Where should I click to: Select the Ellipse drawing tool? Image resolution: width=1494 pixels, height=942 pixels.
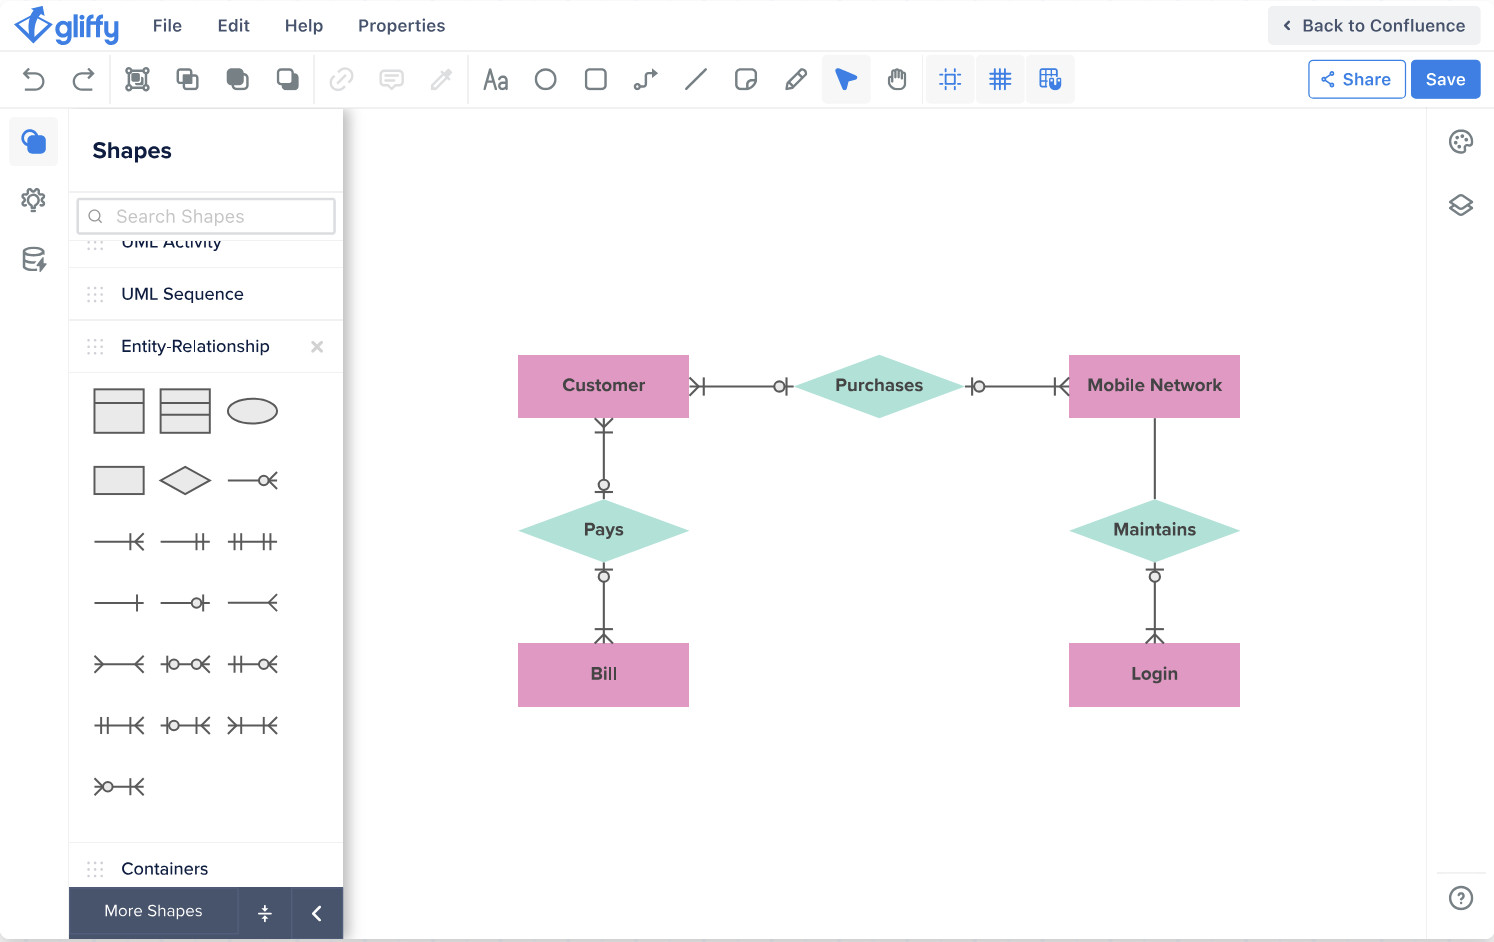click(545, 80)
